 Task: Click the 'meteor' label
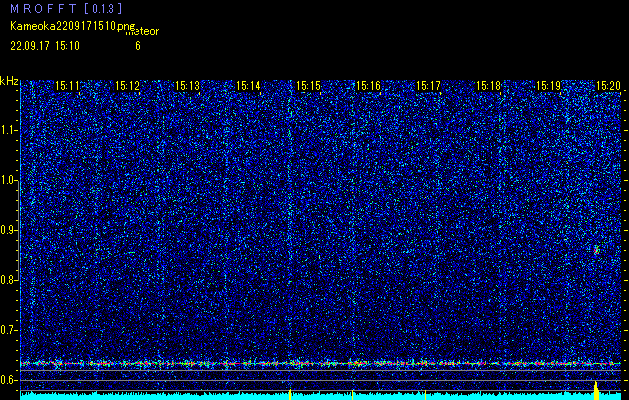[142, 32]
